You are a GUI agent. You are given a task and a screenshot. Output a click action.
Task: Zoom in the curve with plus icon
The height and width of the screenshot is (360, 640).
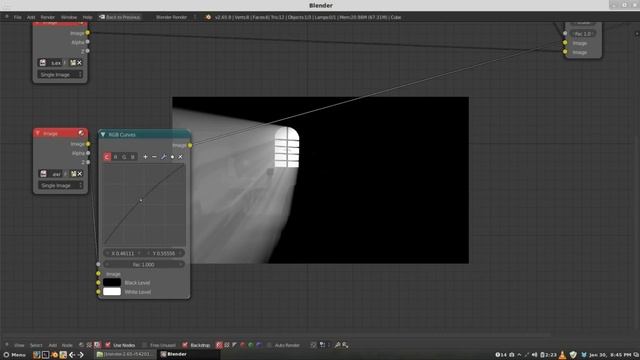[145, 157]
